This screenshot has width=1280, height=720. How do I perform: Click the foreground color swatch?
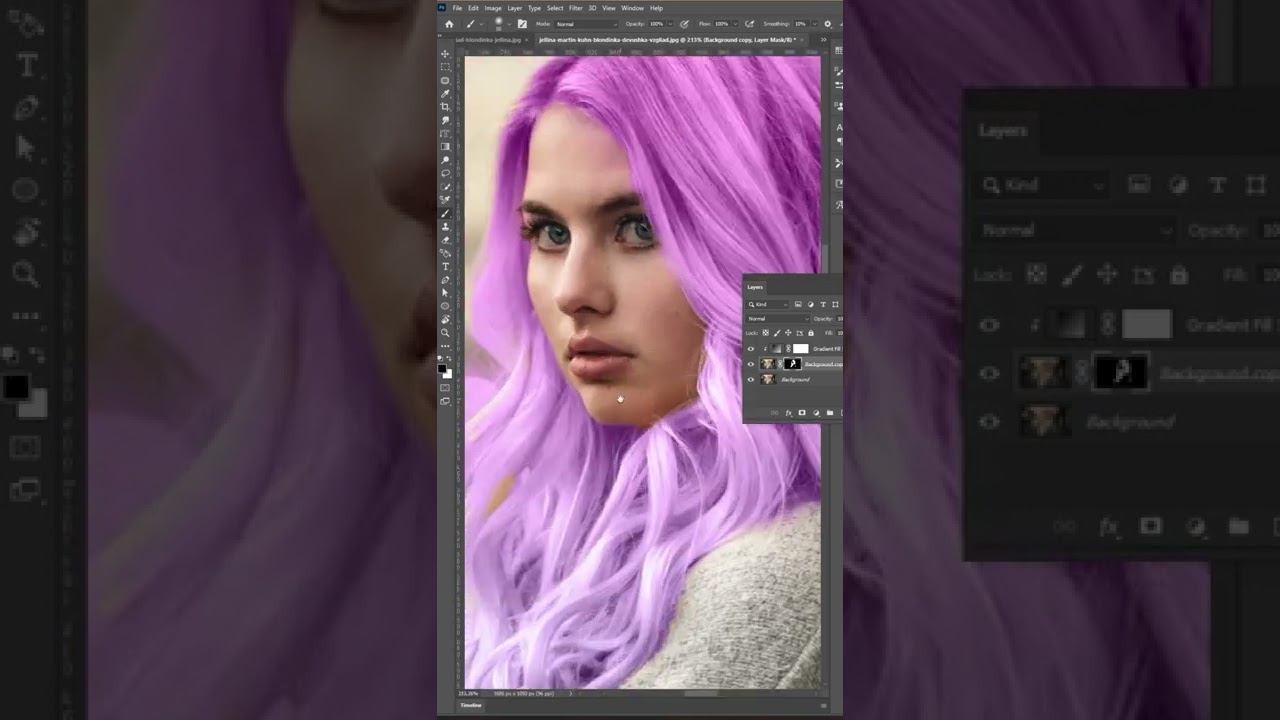[442, 368]
